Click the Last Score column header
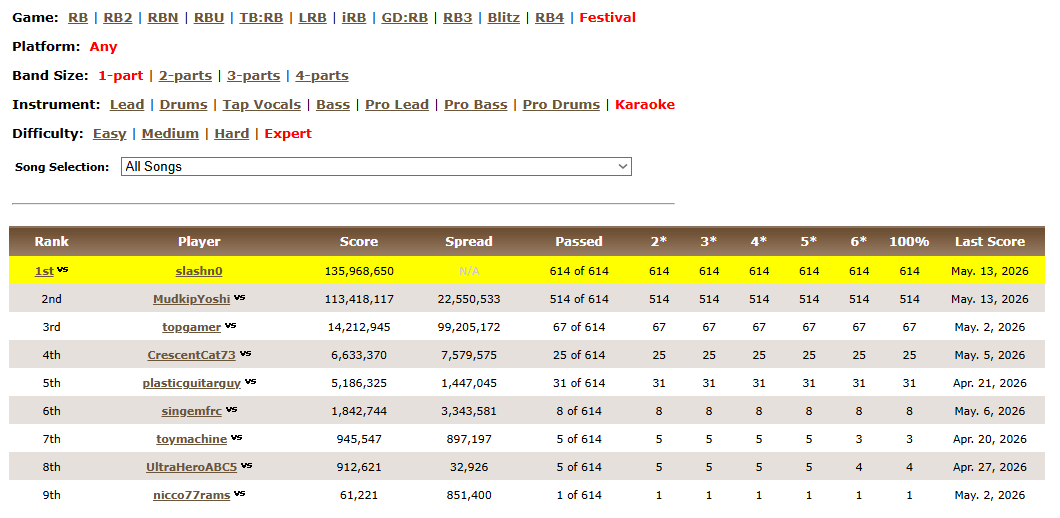The width and height of the screenshot is (1060, 518). pyautogui.click(x=990, y=241)
